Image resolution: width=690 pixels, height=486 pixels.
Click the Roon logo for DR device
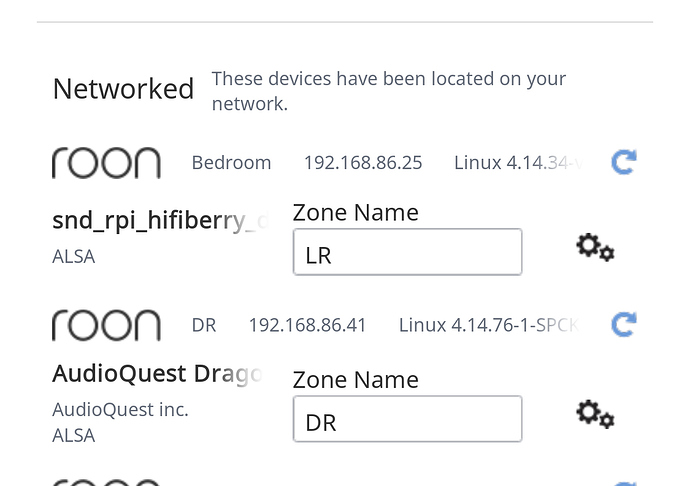106,325
